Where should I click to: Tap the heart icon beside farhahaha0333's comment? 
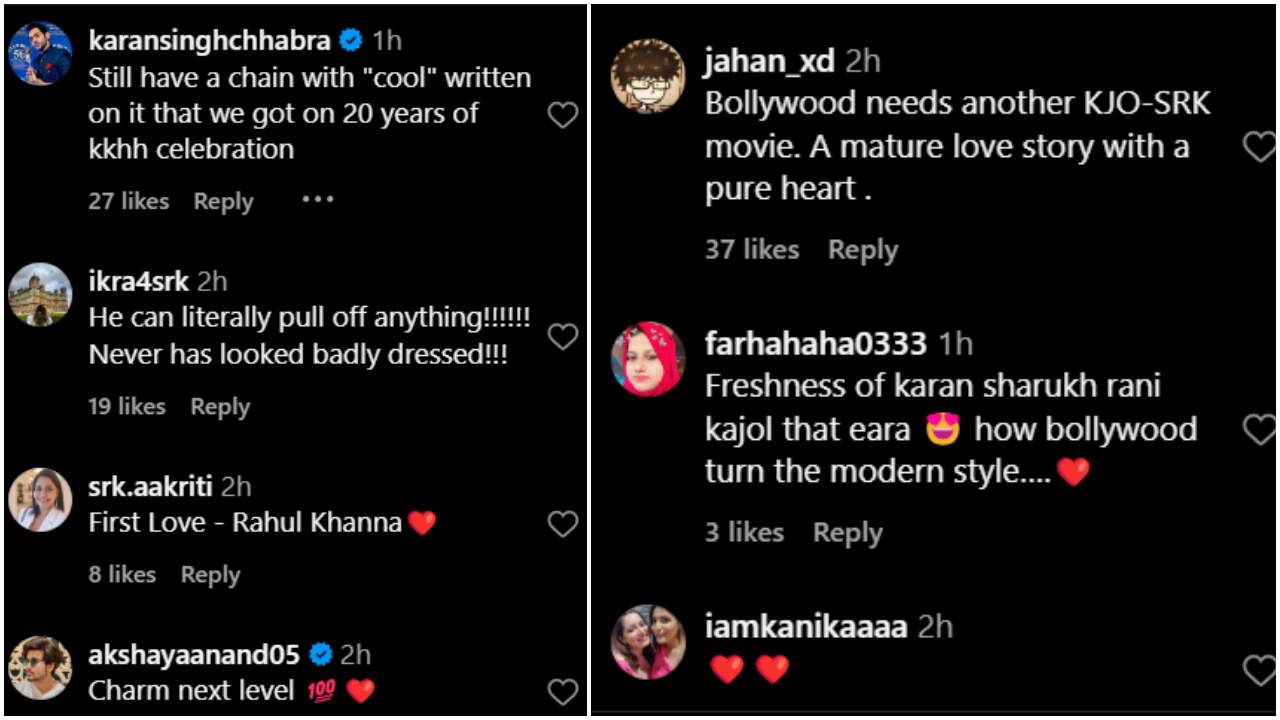point(1260,429)
